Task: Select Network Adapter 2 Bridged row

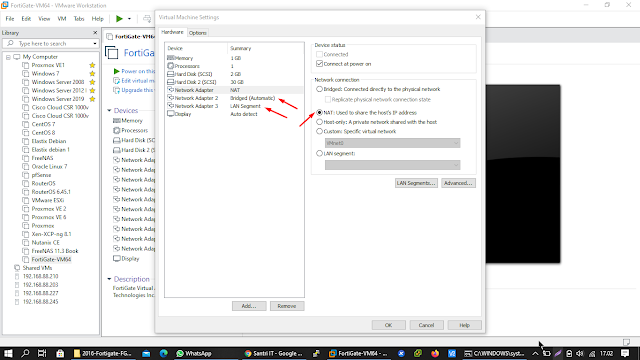Action: pyautogui.click(x=234, y=98)
